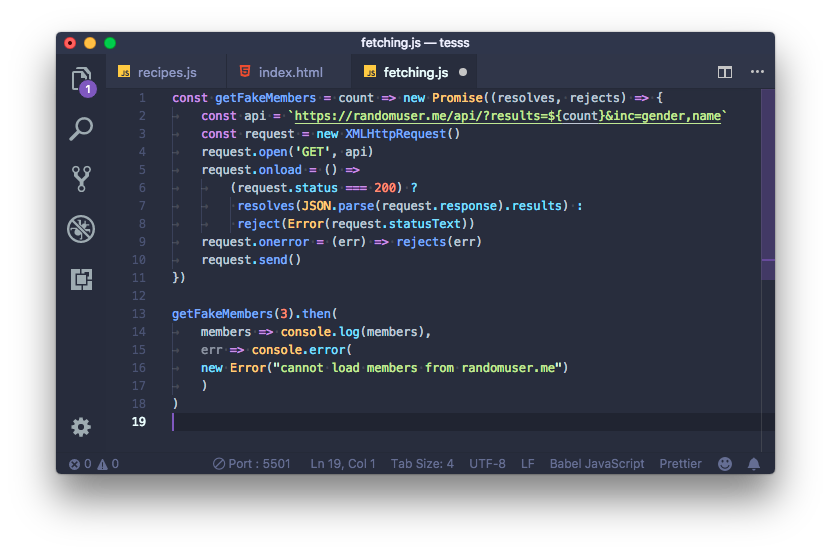Click line number 13 in gutter
The width and height of the screenshot is (831, 554).
coord(139,314)
